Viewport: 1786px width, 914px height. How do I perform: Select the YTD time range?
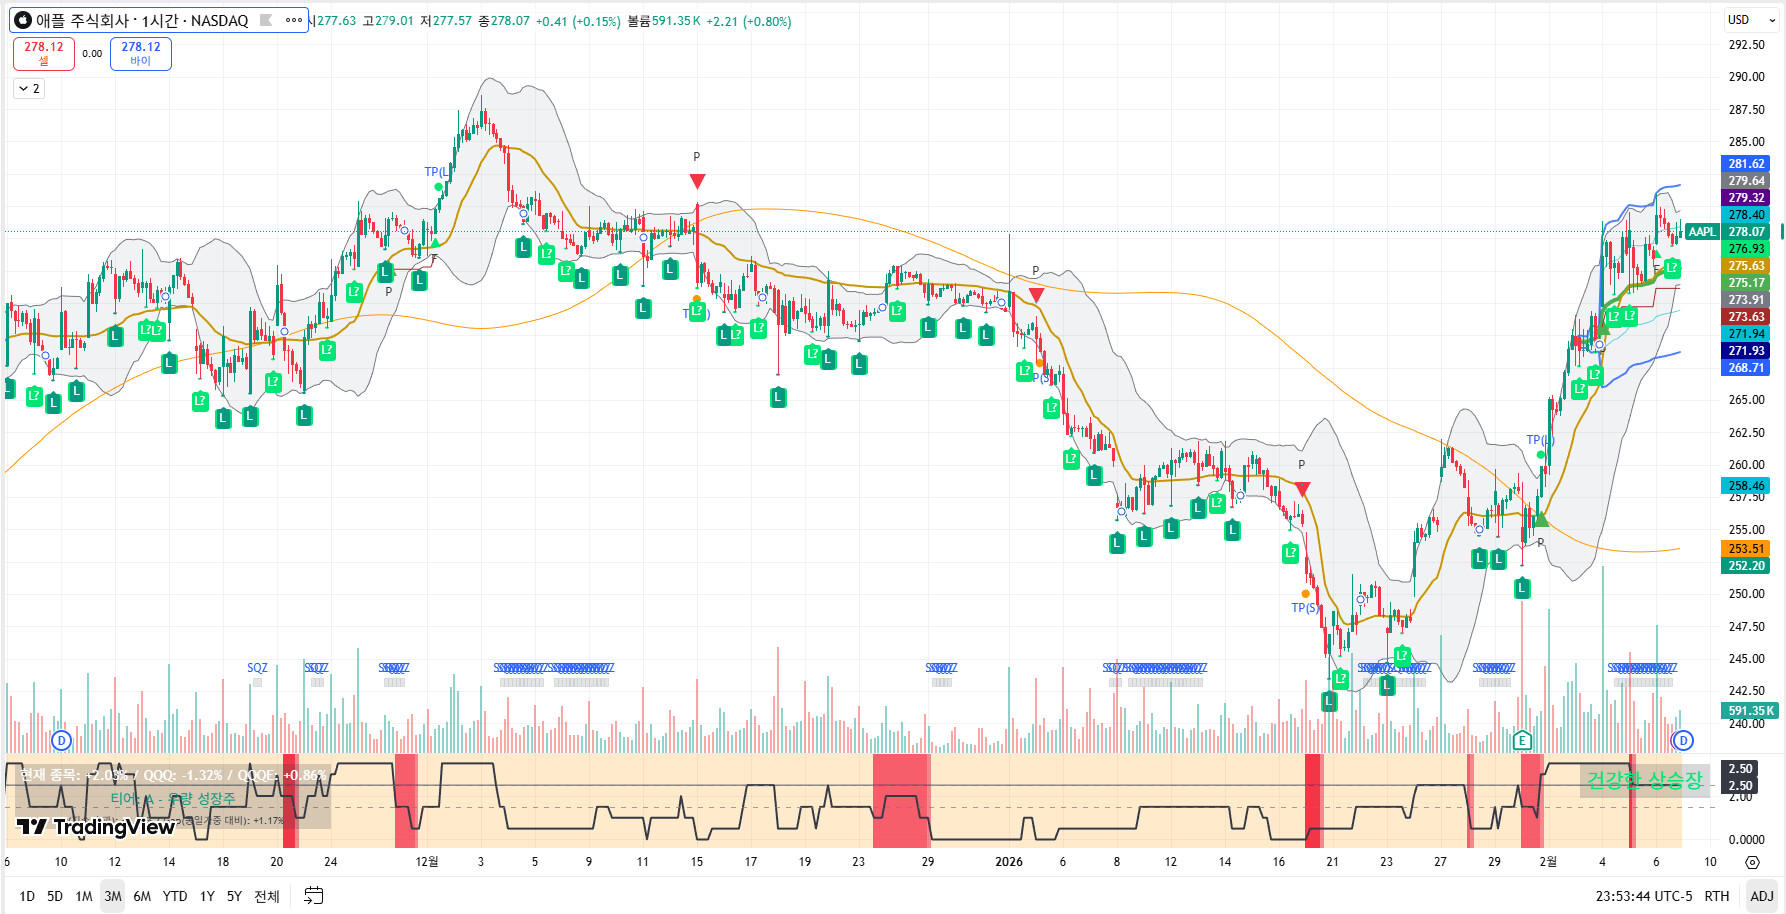pyautogui.click(x=175, y=896)
